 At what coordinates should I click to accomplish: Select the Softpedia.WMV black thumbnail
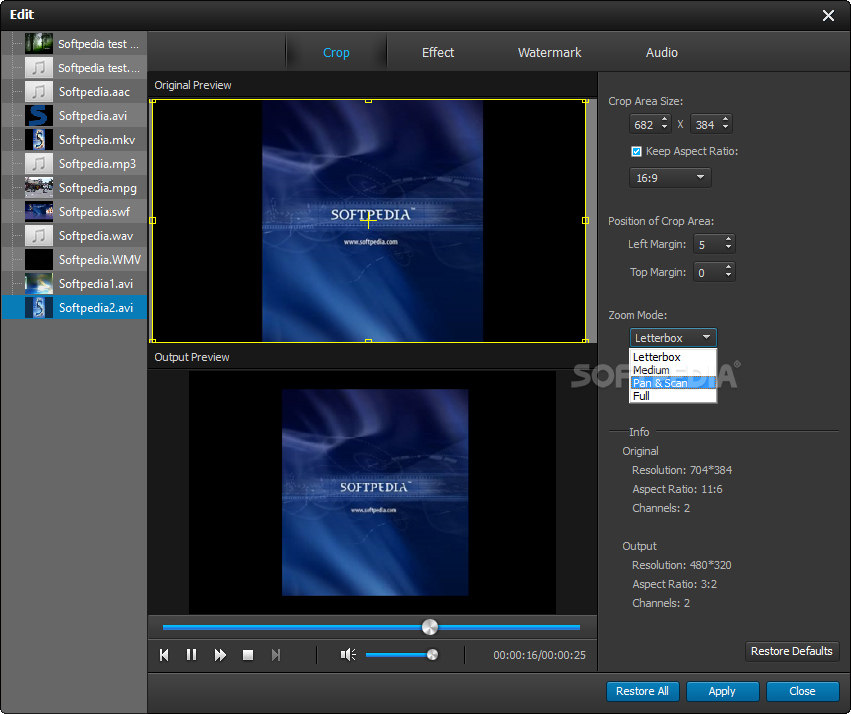[39, 259]
